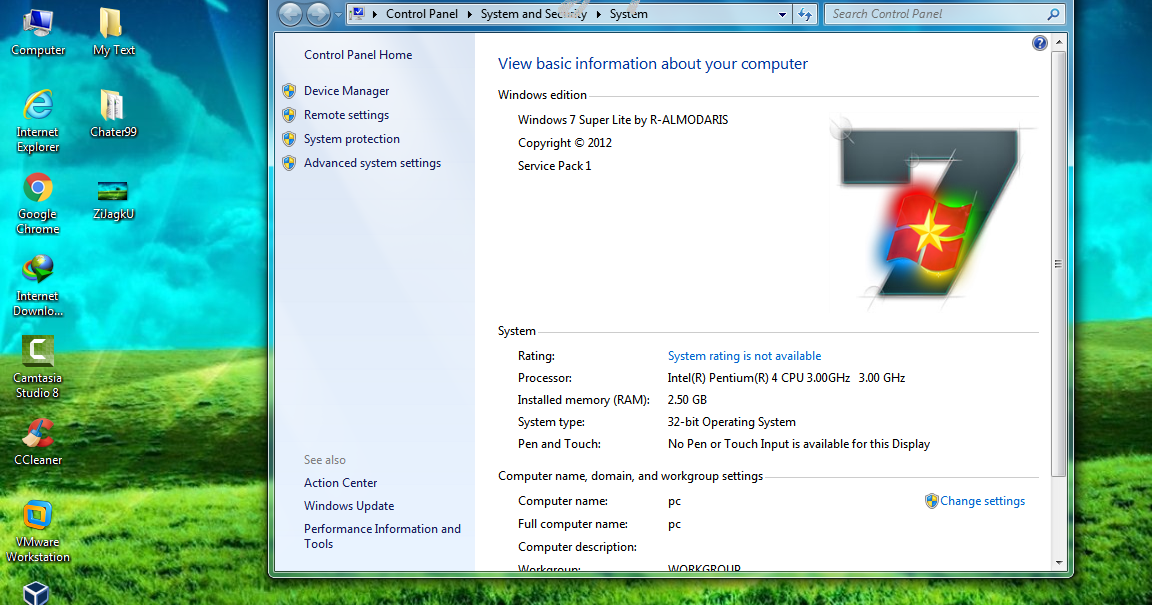The image size is (1152, 605).
Task: Open Device Manager link
Action: click(347, 91)
